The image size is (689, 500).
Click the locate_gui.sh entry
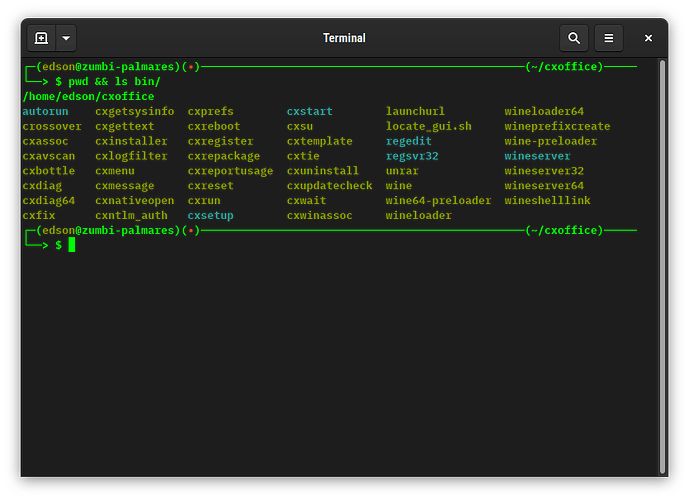pyautogui.click(x=428, y=126)
